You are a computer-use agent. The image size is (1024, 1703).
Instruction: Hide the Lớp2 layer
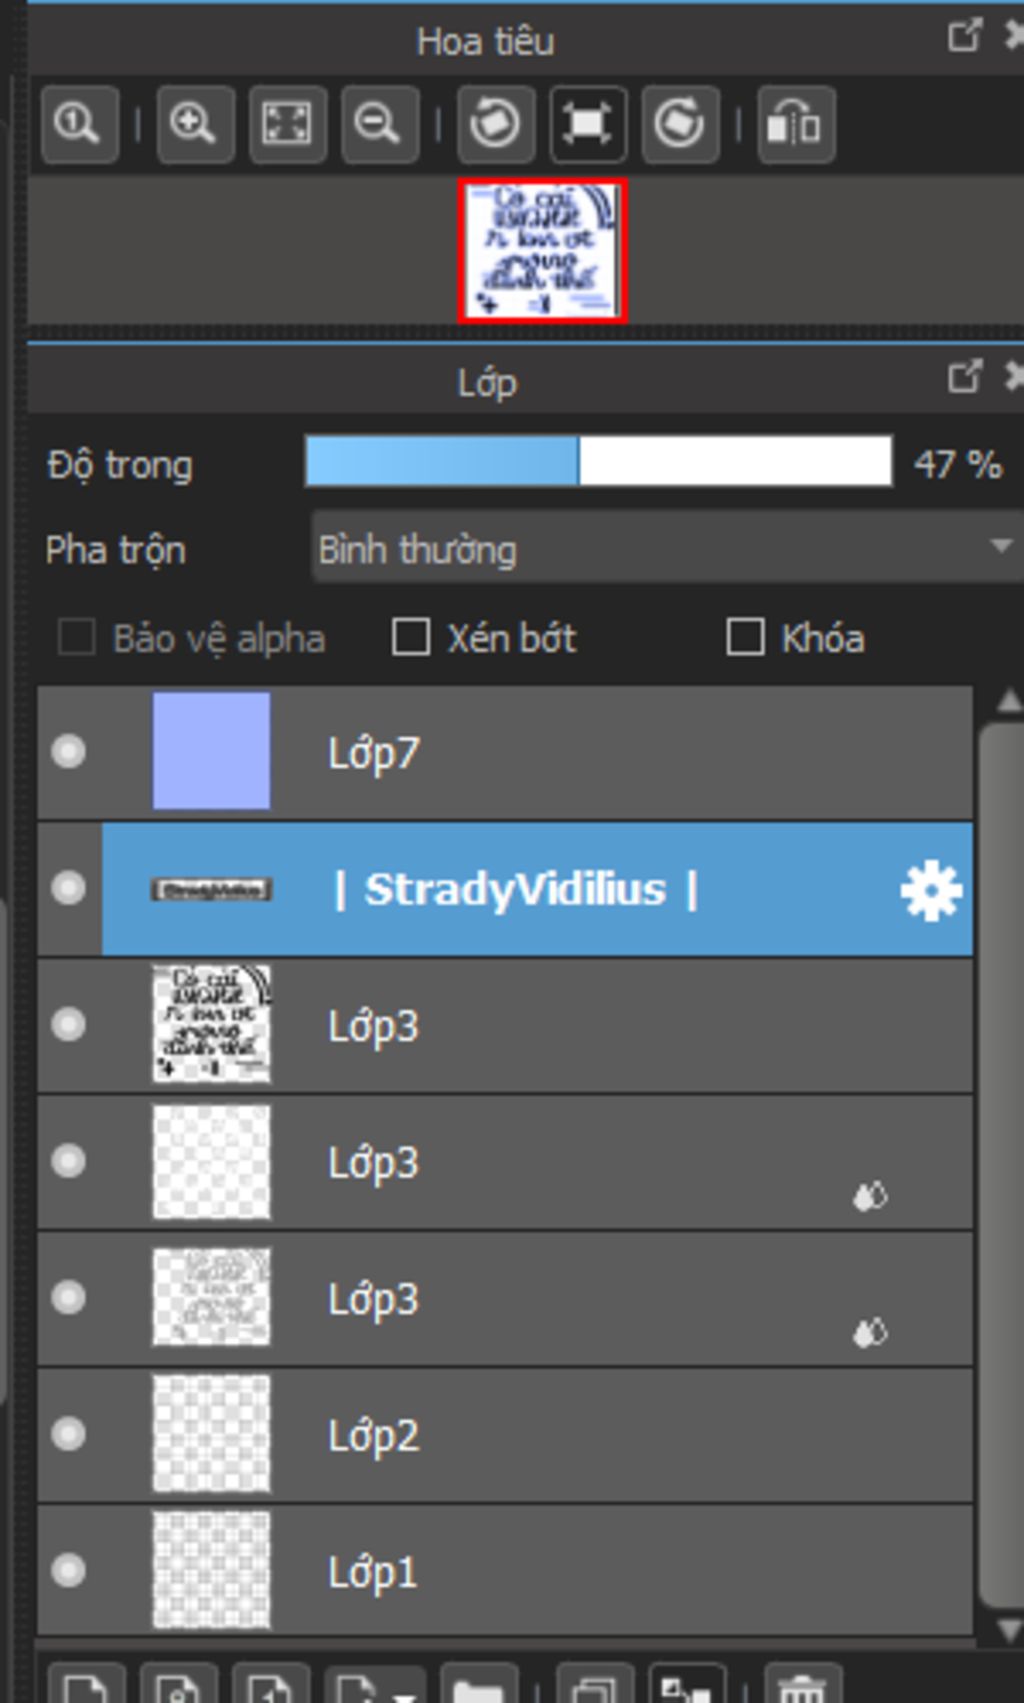point(69,1434)
